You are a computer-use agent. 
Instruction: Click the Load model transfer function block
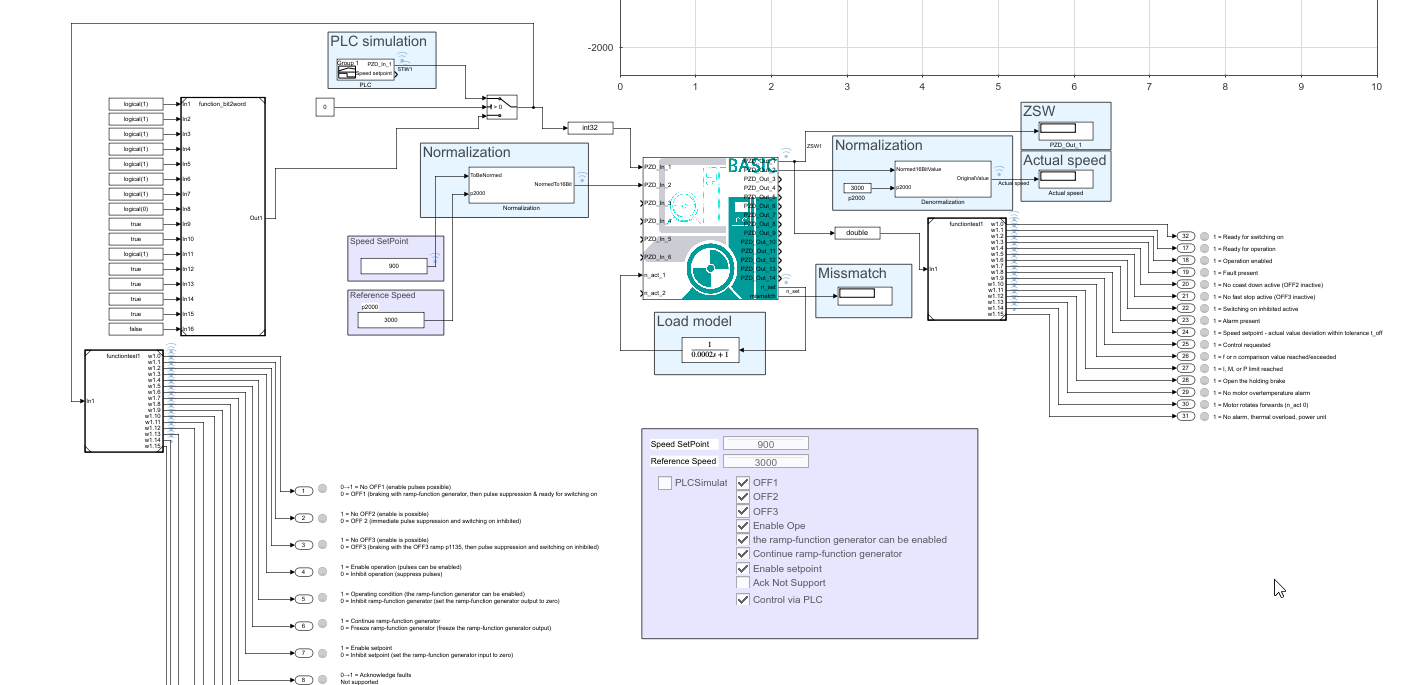click(x=710, y=348)
